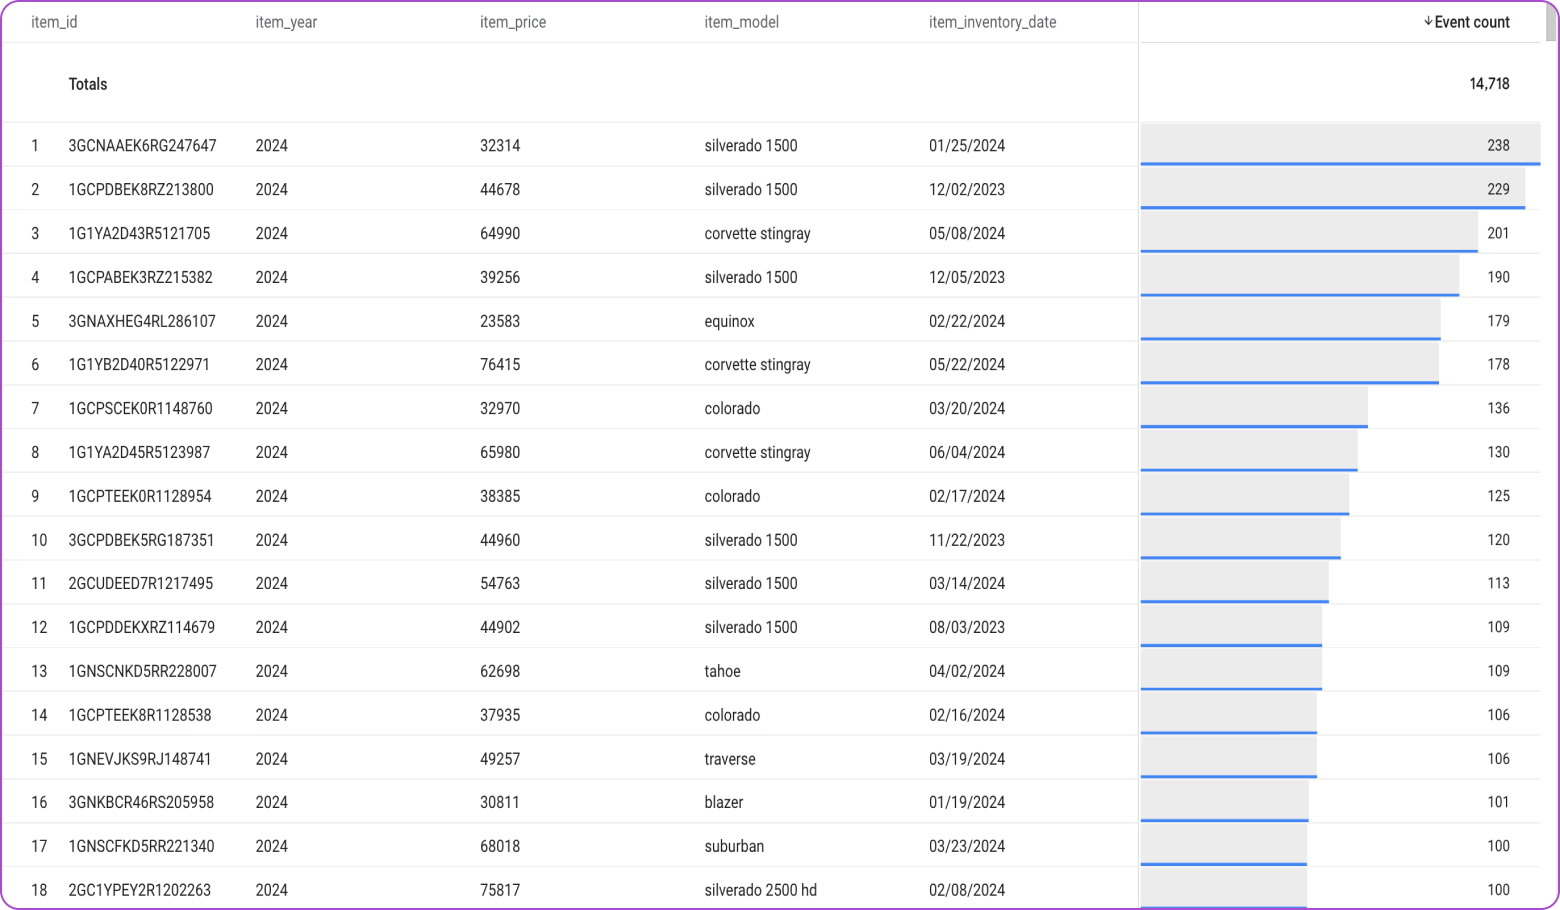1560x910 pixels.
Task: Click the vertical scrollbar thumb
Action: 1552,21
